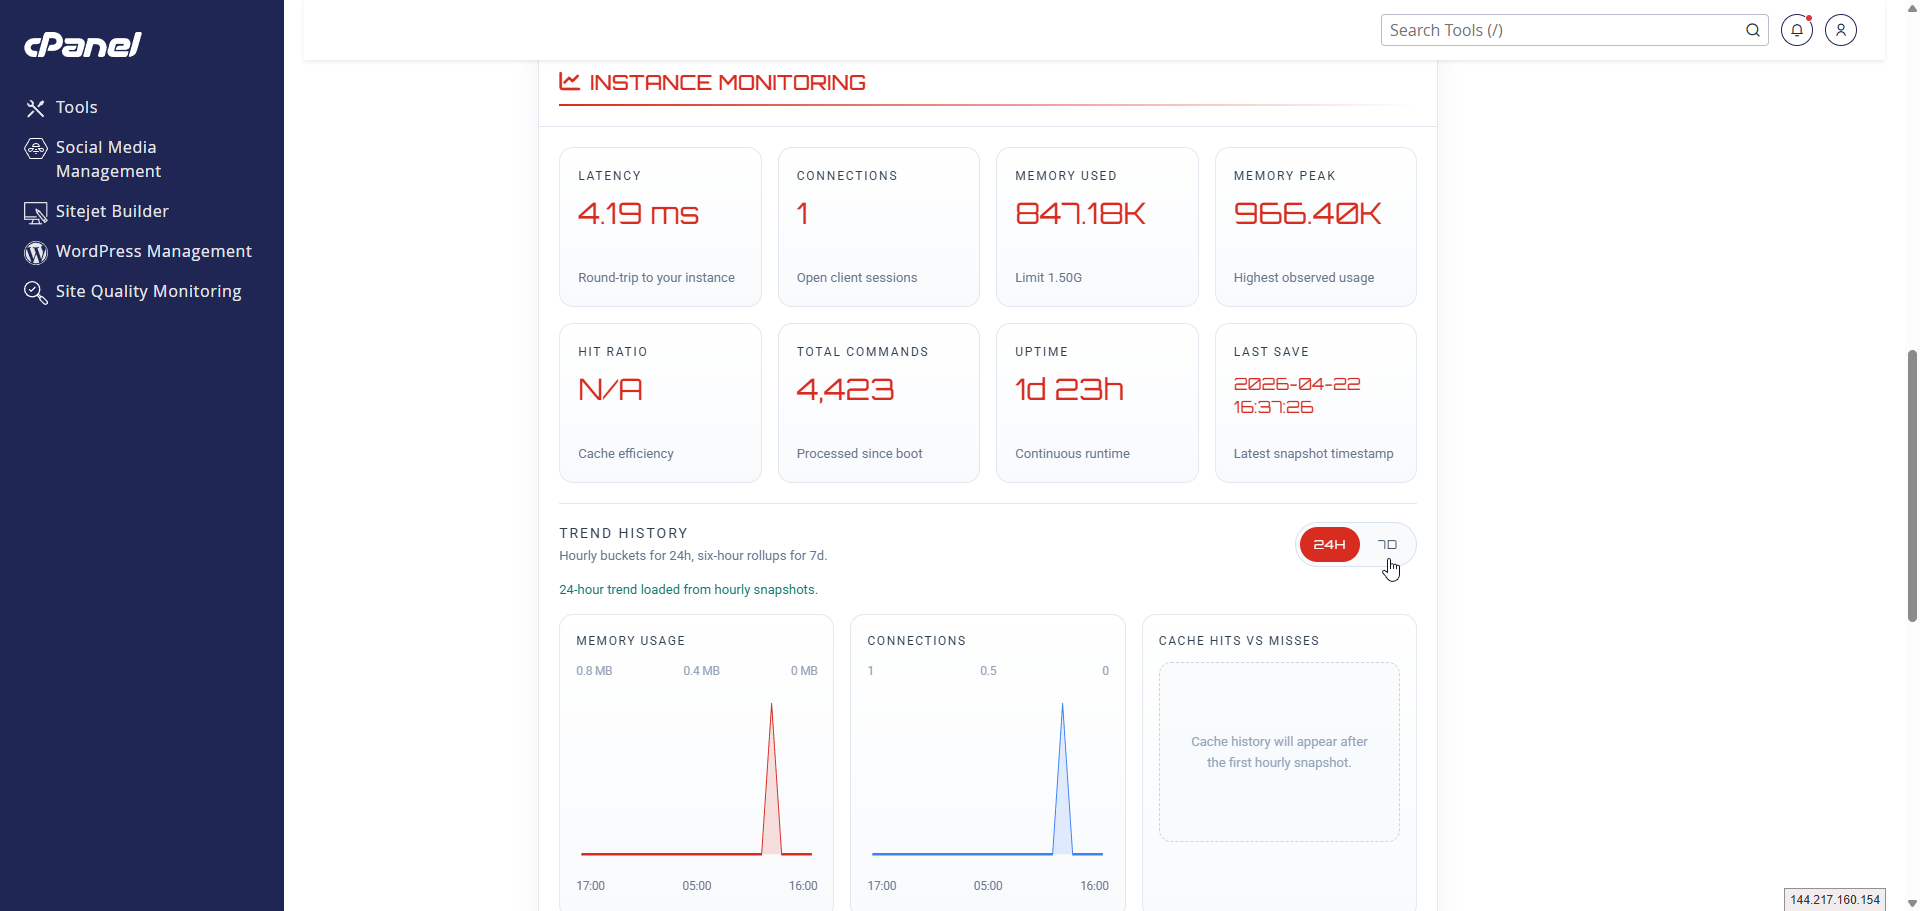Image resolution: width=1920 pixels, height=911 pixels.
Task: Click the cPanel logo
Action: point(83,44)
